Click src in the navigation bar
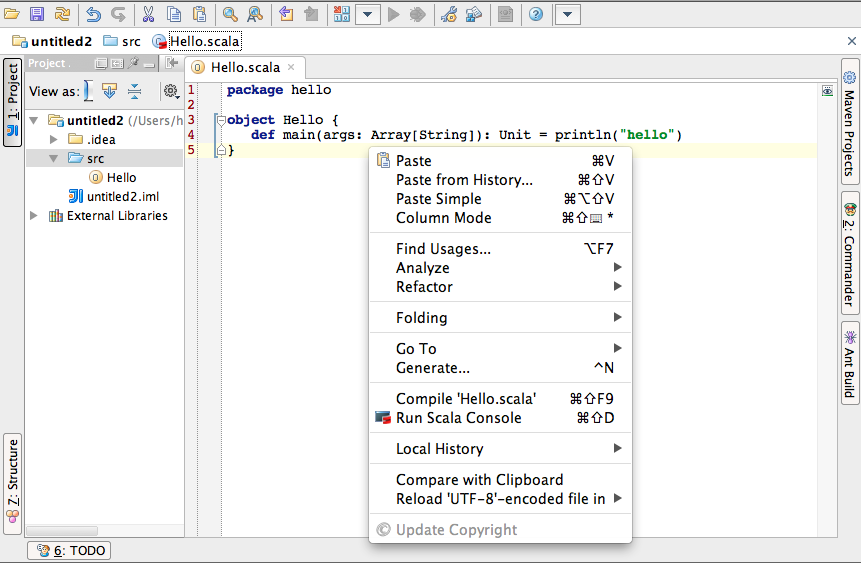 coord(122,42)
